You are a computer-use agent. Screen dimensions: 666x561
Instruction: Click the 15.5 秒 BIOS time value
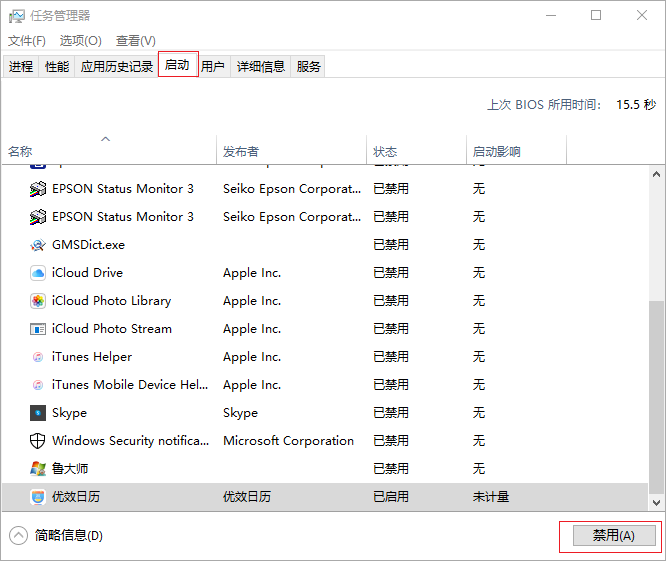(x=636, y=104)
